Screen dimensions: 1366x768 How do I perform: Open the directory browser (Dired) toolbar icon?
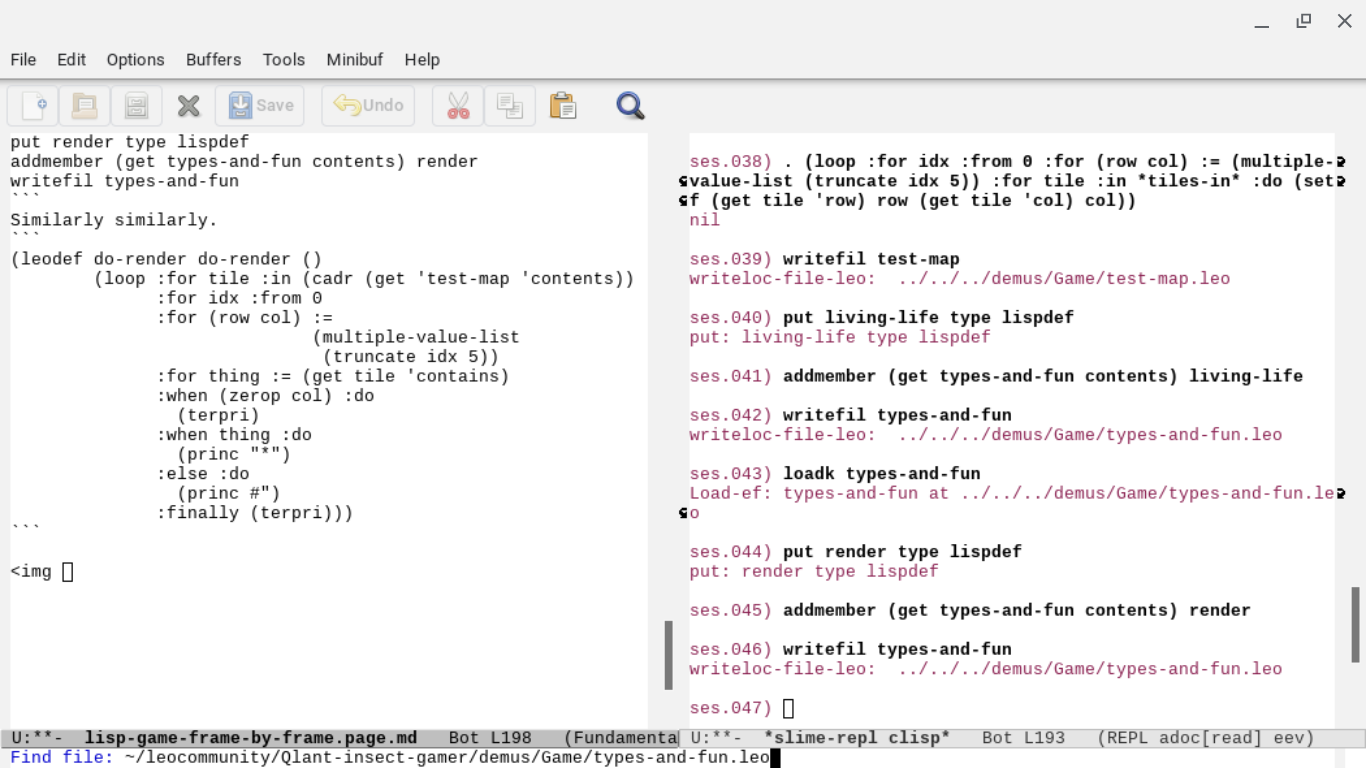pyautogui.click(x=137, y=106)
